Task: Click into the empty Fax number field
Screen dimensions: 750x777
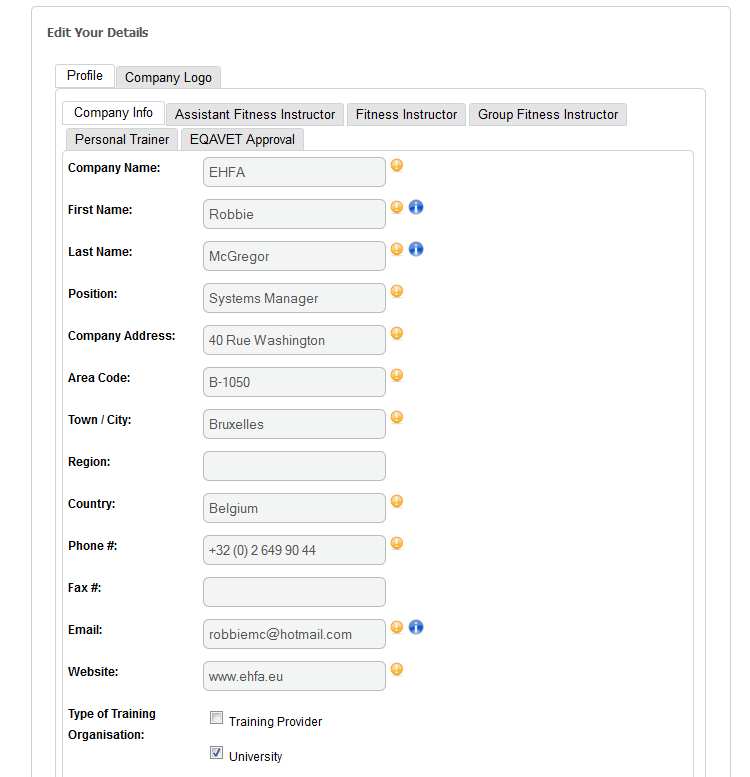Action: point(294,592)
